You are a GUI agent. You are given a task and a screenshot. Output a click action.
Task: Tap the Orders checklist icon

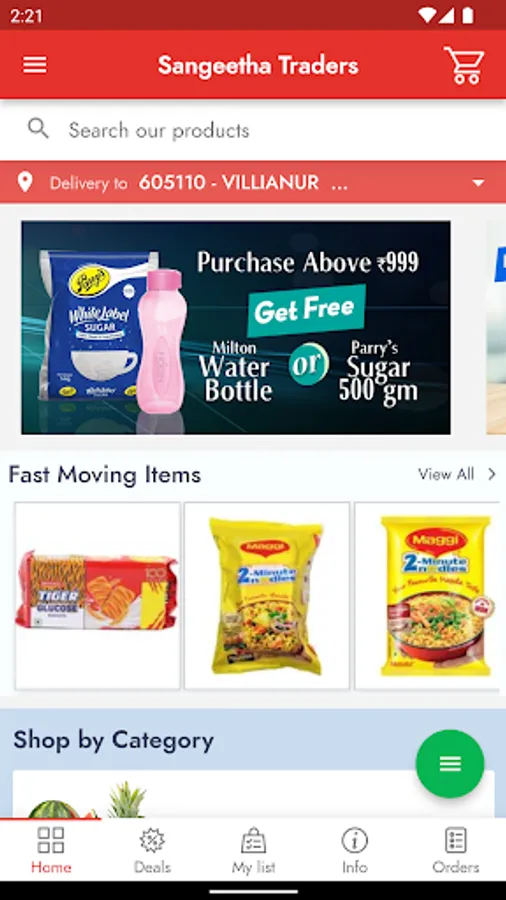pos(456,841)
